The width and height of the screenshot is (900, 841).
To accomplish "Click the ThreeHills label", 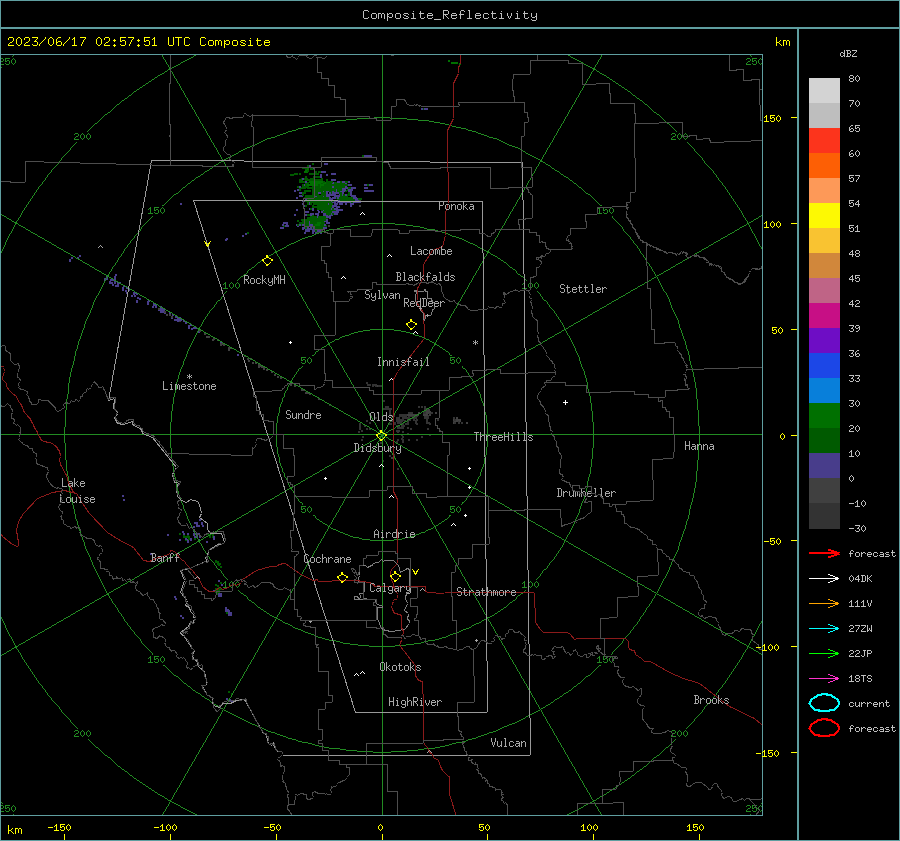I will [503, 437].
